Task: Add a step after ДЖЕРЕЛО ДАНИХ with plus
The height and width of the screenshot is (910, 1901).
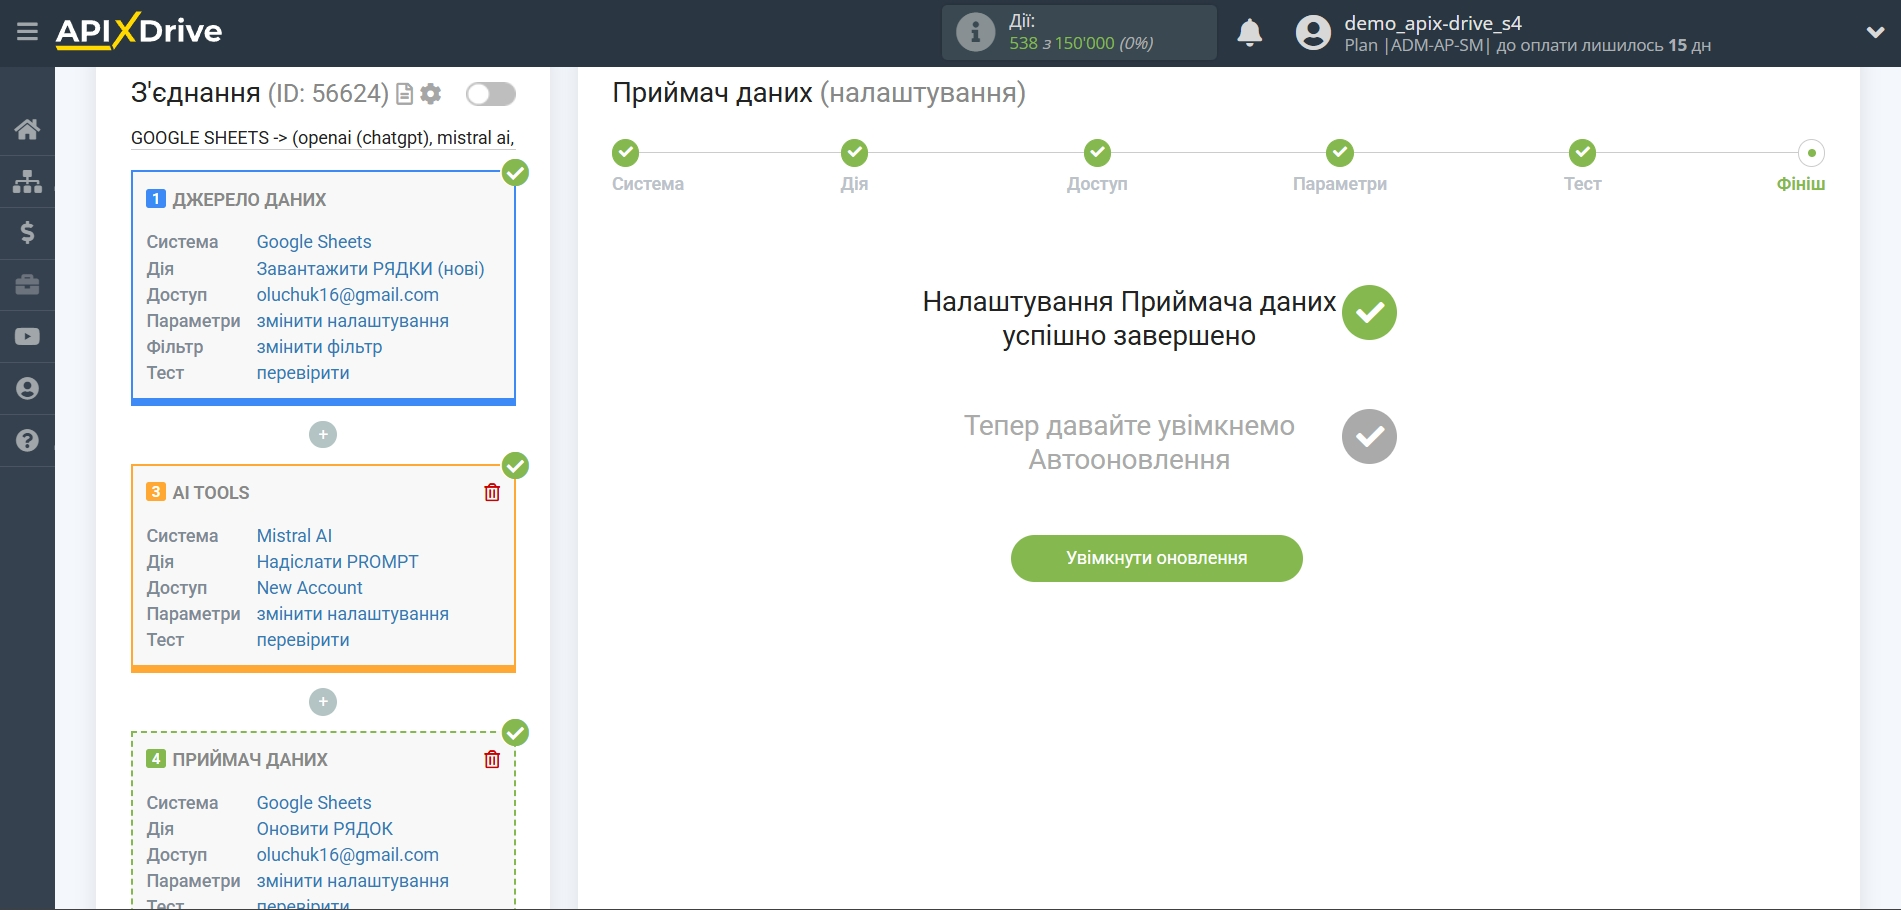Action: [322, 434]
